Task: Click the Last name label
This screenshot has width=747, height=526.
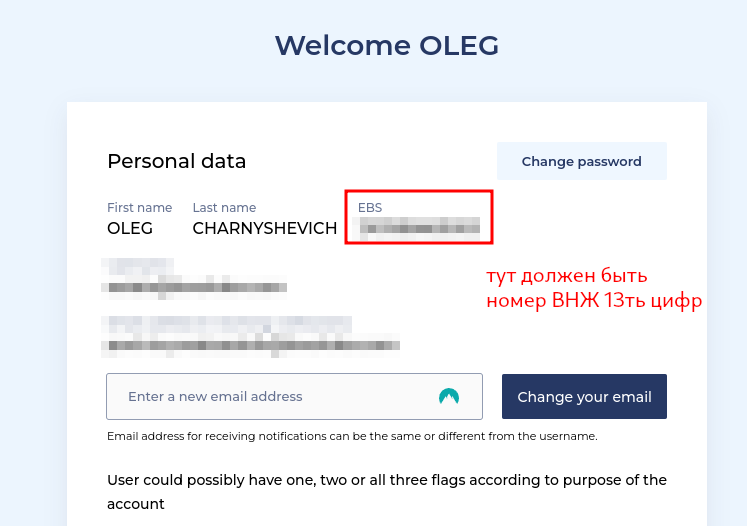Action: [x=224, y=208]
